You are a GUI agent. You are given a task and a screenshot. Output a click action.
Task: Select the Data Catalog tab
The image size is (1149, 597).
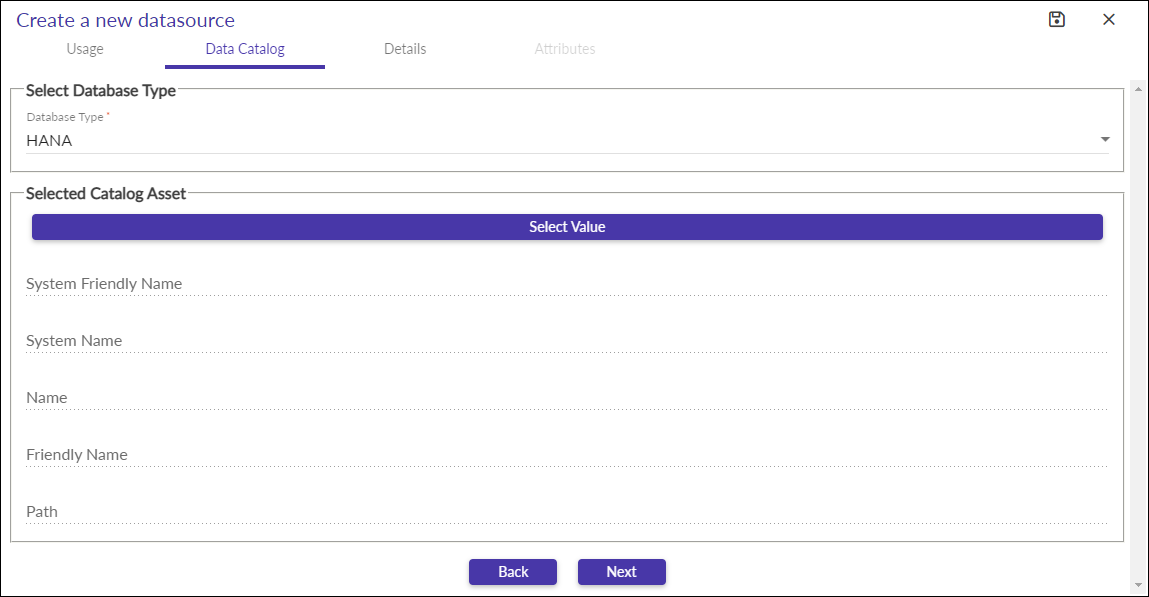tap(245, 49)
